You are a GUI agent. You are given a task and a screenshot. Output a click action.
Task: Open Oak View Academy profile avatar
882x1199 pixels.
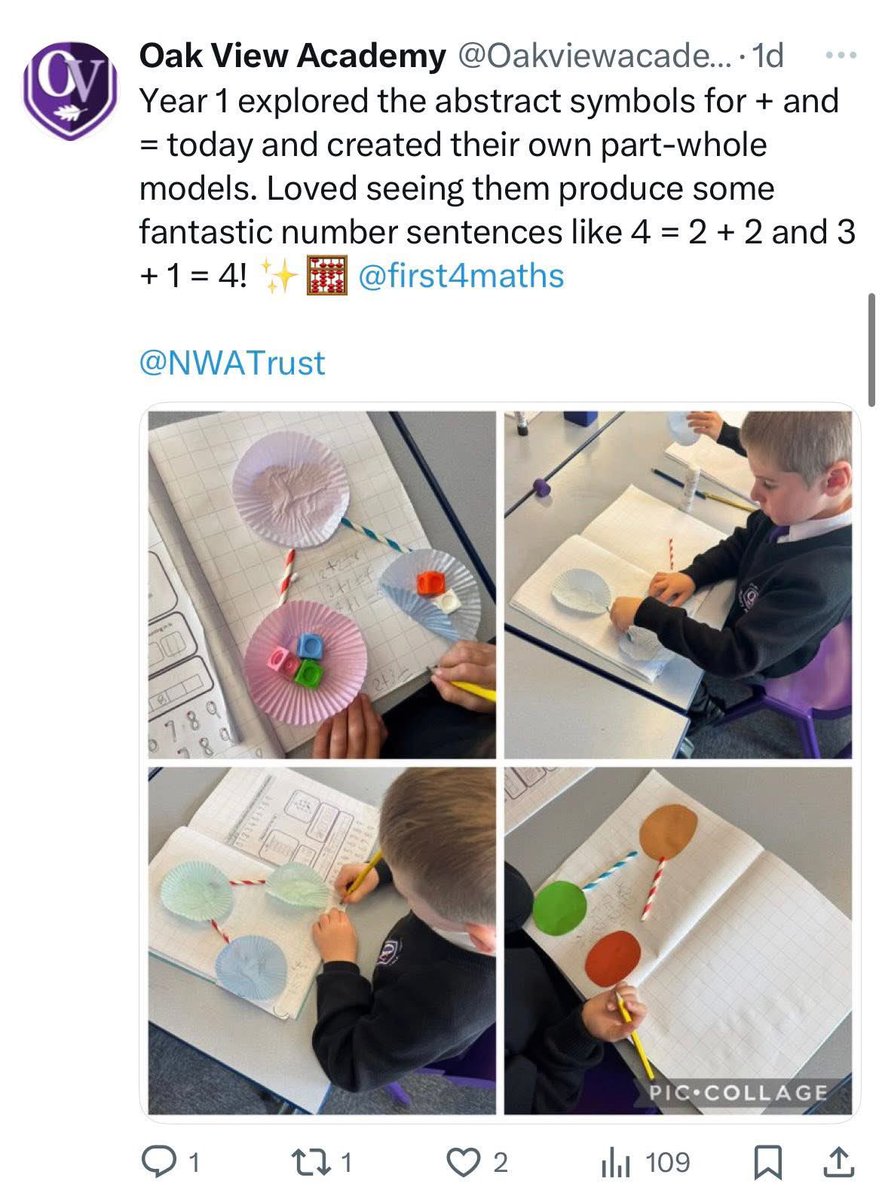[70, 90]
